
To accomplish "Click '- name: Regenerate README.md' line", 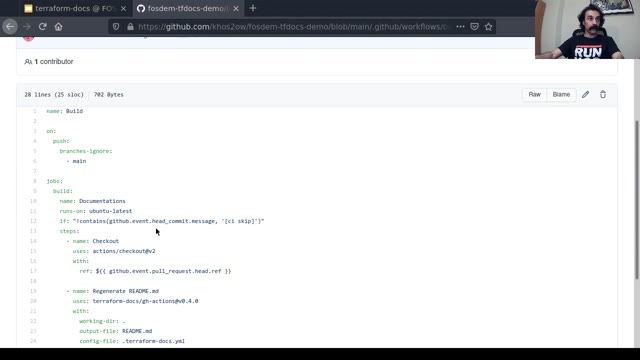I will [x=113, y=291].
